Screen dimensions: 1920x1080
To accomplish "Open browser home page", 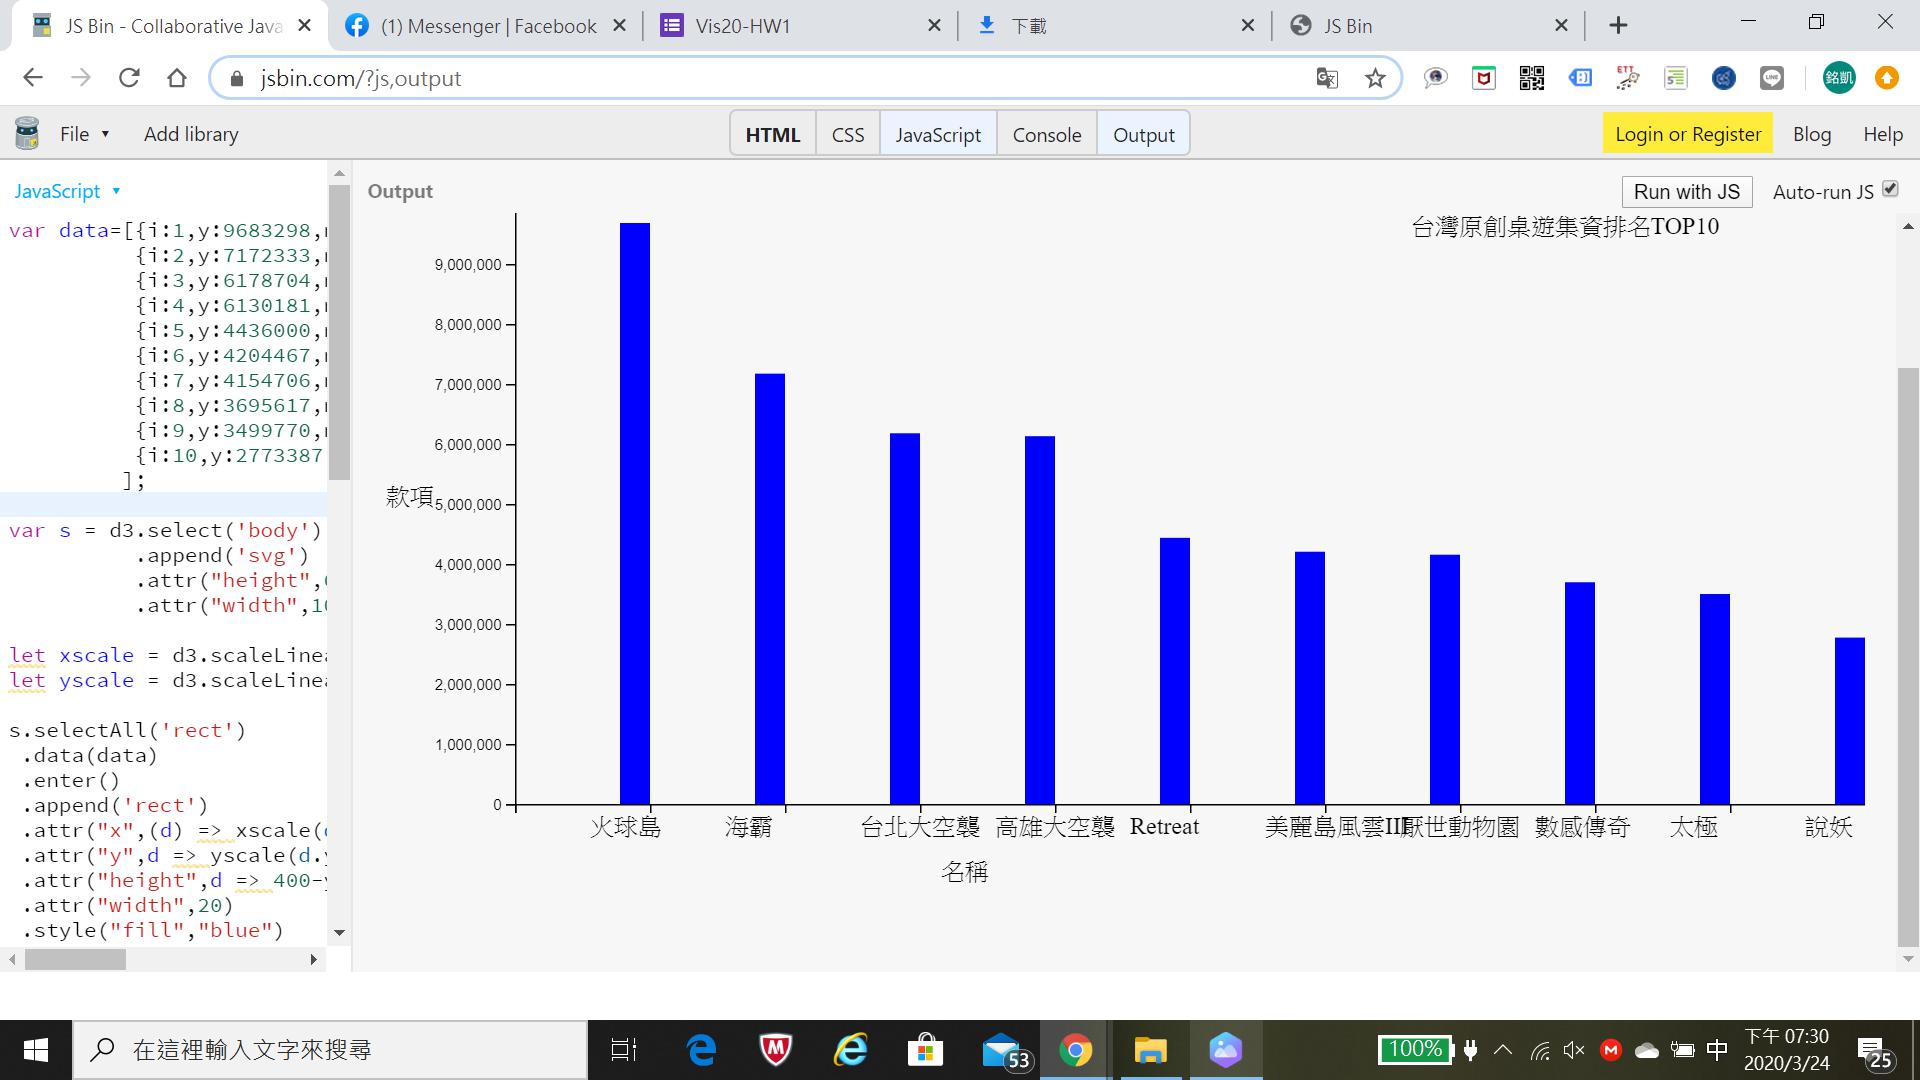I will pos(177,78).
